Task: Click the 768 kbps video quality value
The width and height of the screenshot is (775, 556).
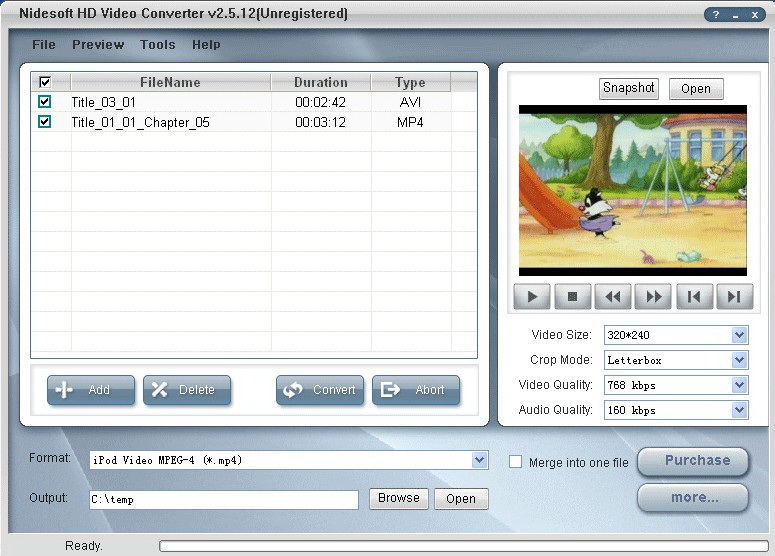Action: point(631,385)
